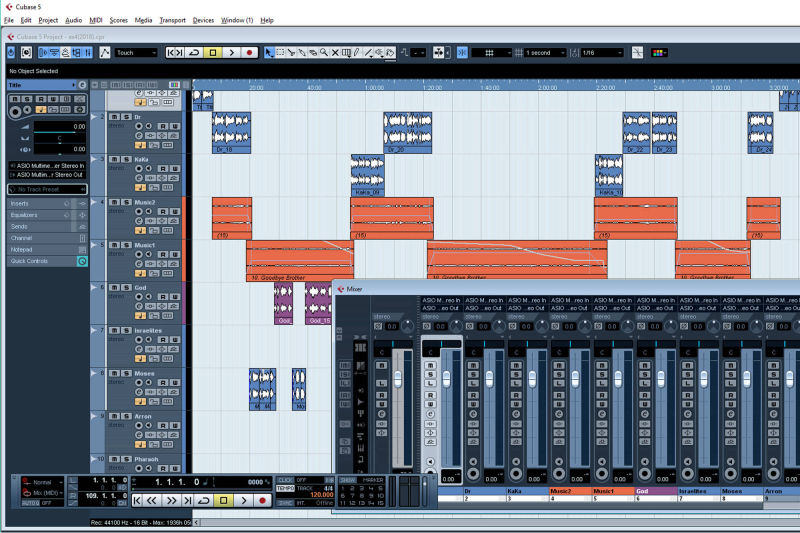
Task: Click the Quick Controls icon in inspector
Action: (x=82, y=261)
